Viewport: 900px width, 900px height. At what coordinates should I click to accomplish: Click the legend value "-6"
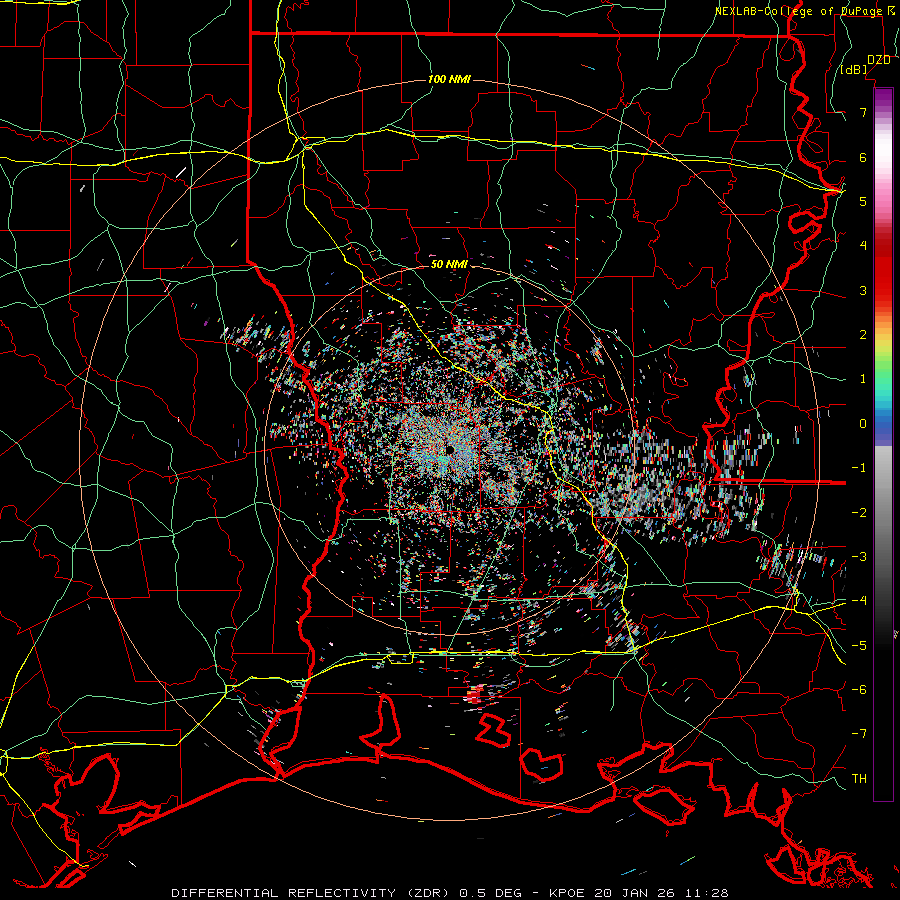[x=859, y=690]
